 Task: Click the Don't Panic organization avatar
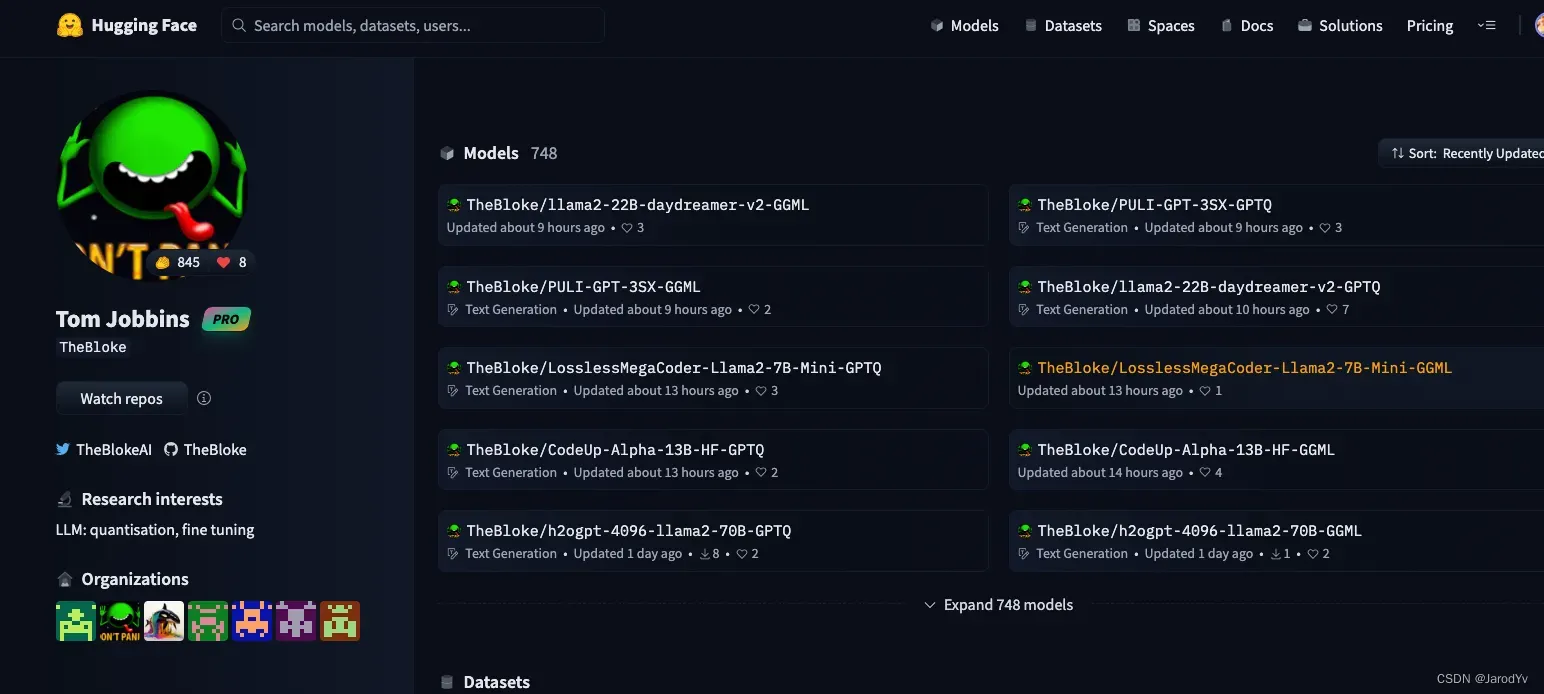[120, 621]
